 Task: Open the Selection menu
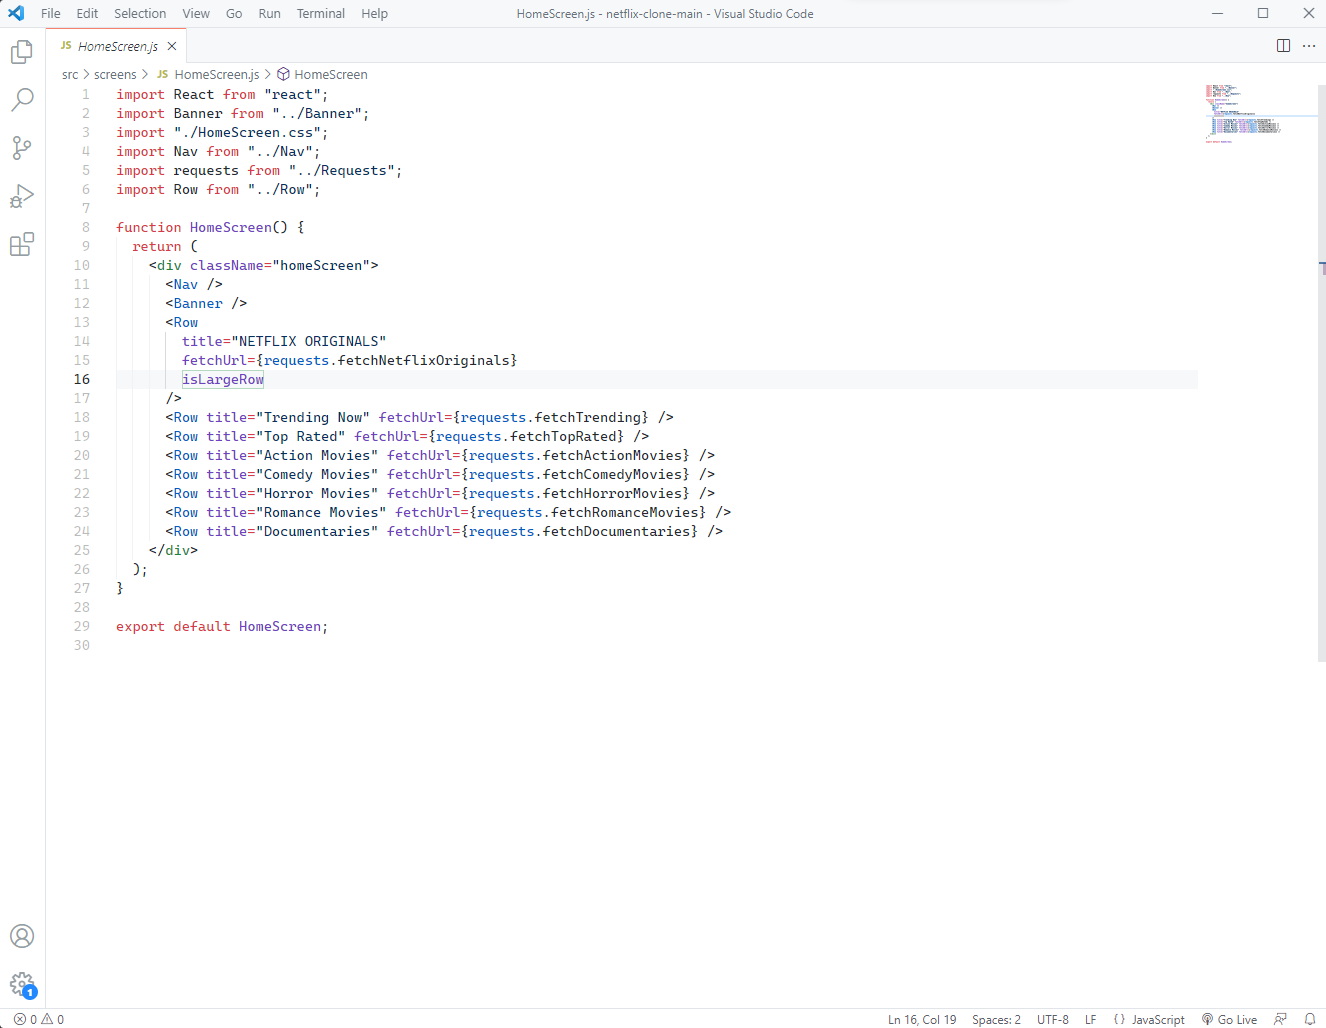[140, 13]
